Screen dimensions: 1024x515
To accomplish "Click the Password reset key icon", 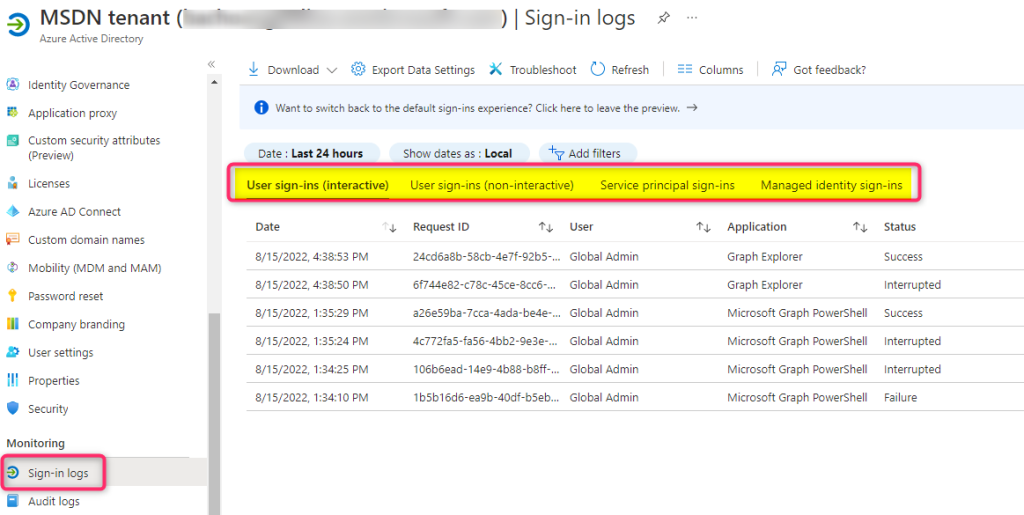I will [x=12, y=296].
